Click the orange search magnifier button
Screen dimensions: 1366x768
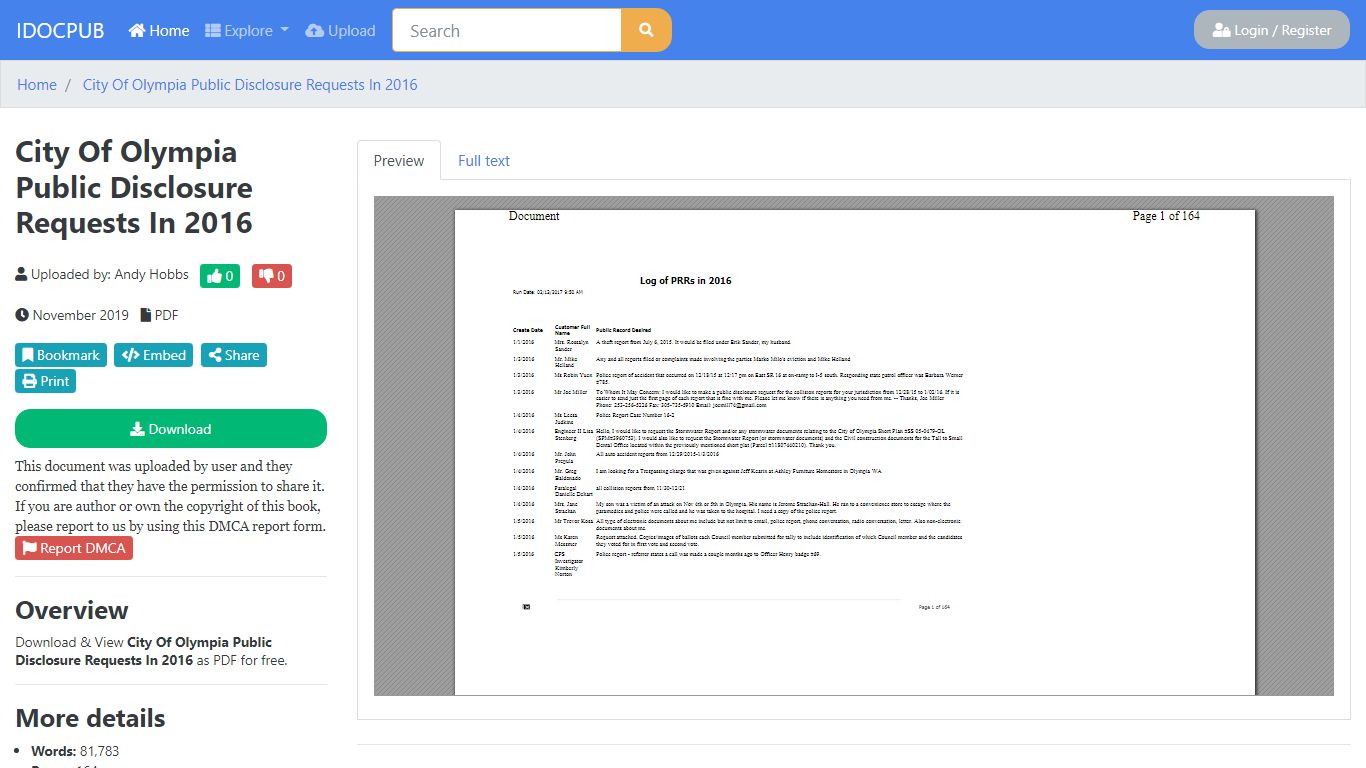click(x=646, y=30)
